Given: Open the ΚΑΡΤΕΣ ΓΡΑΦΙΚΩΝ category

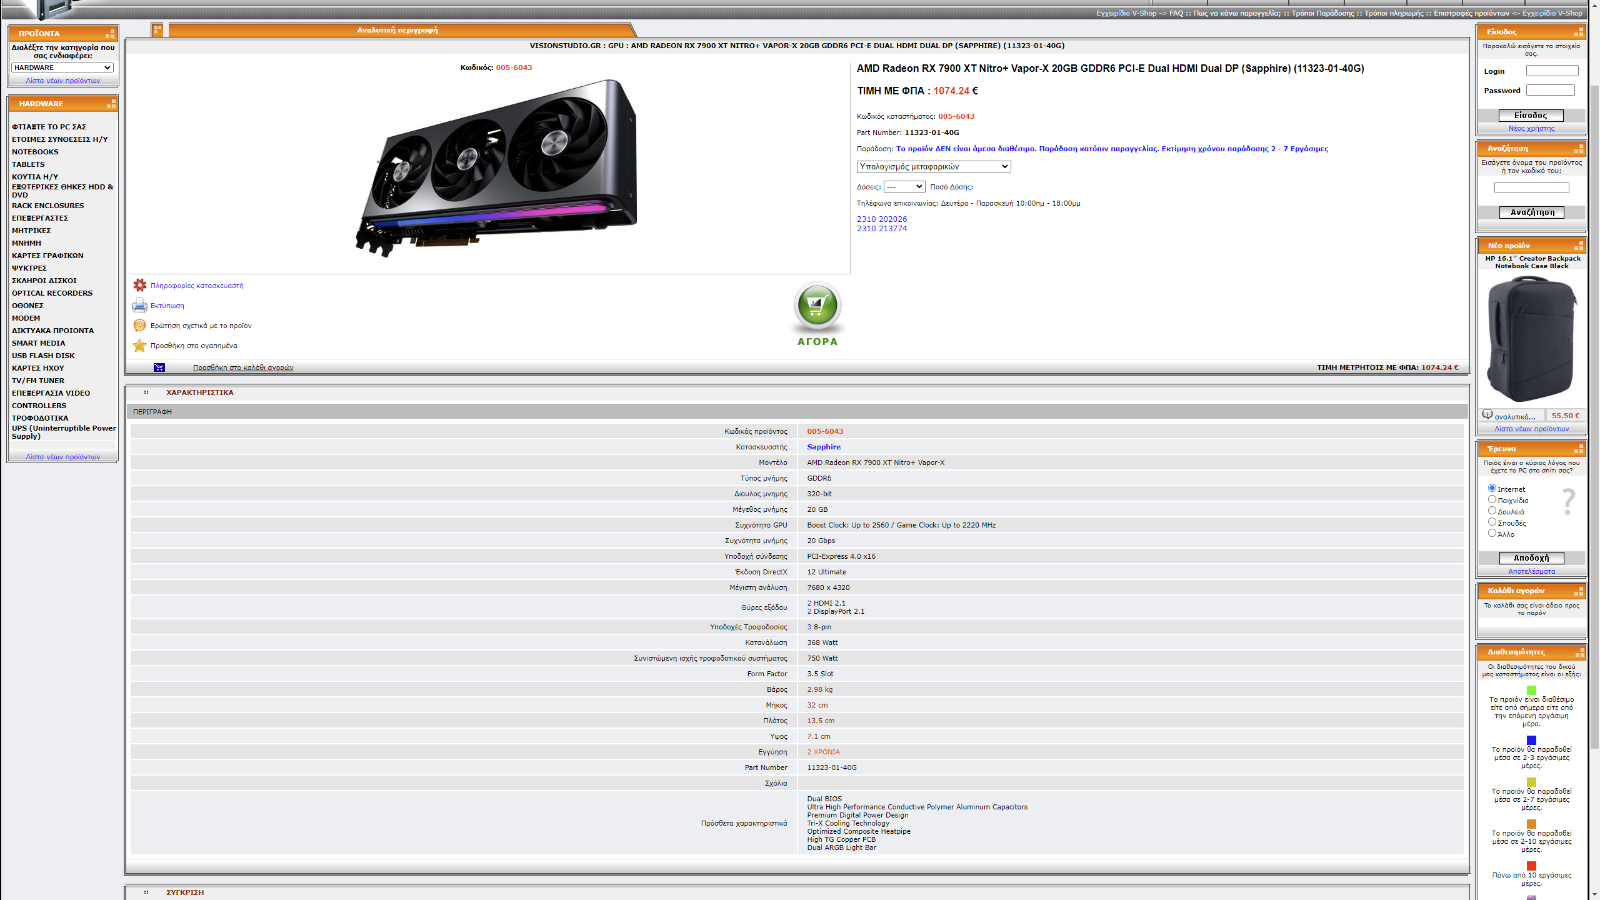Looking at the screenshot, I should (48, 255).
